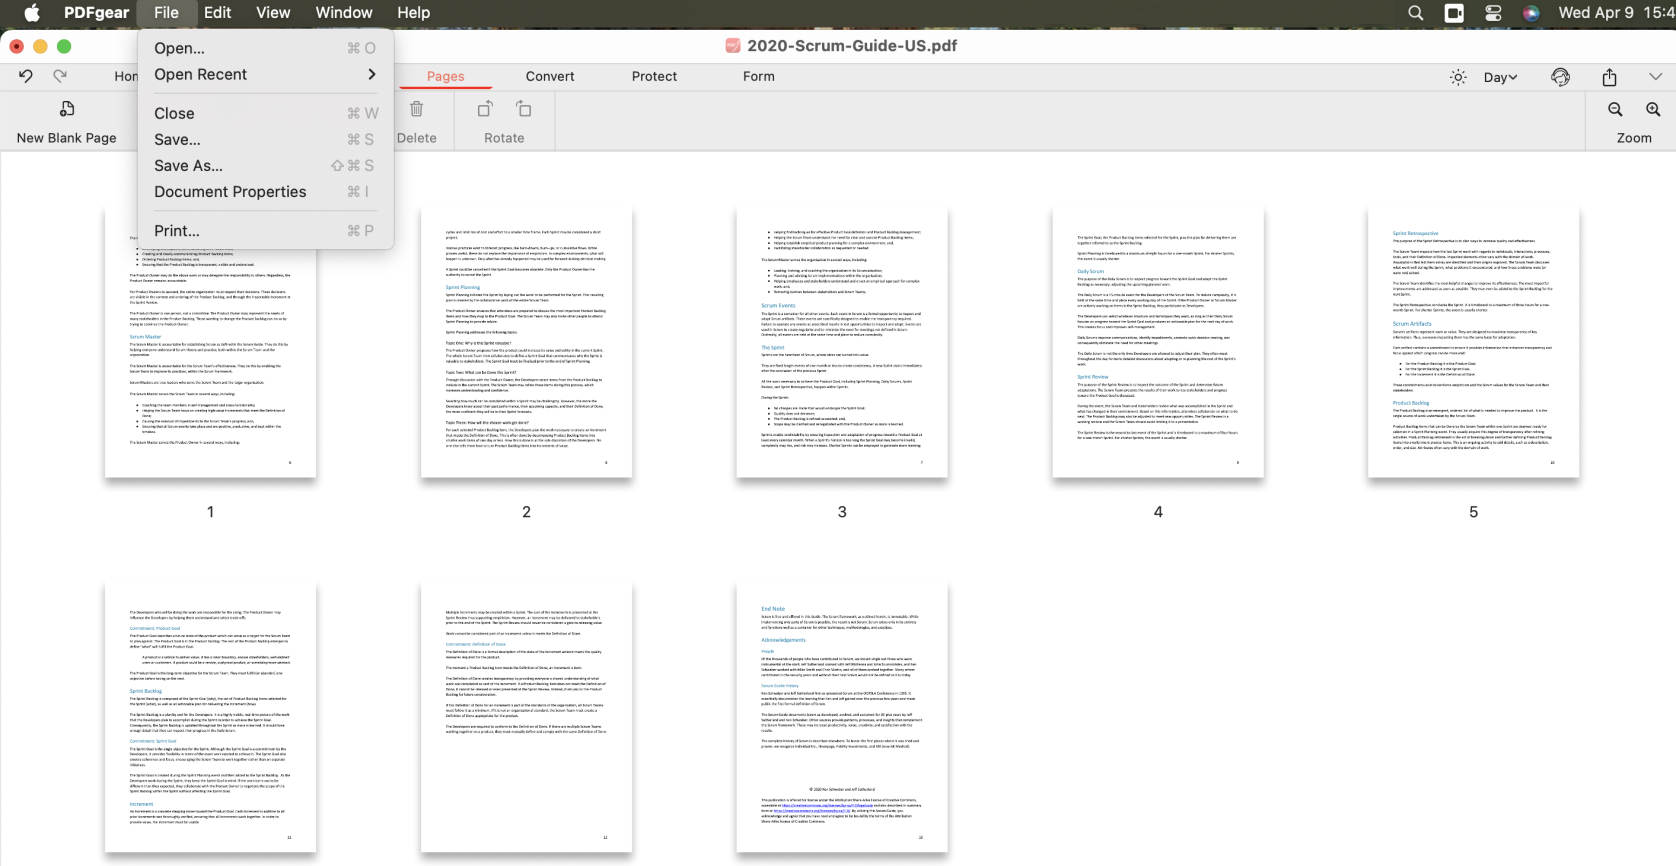The height and width of the screenshot is (866, 1676).
Task: Choose Save As... from File menu
Action: point(265,165)
